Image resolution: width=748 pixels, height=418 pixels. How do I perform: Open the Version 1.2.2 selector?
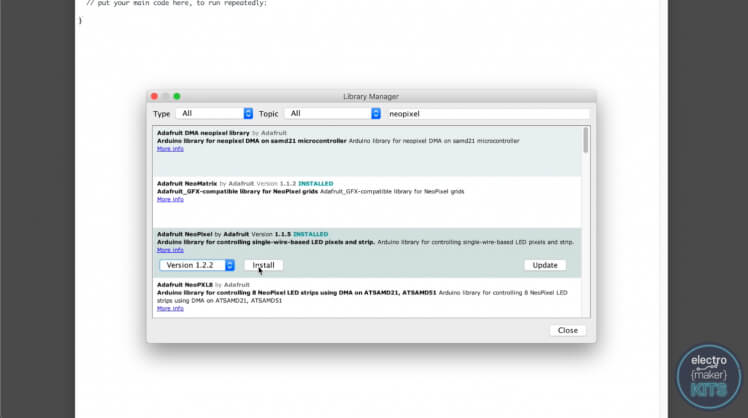click(x=197, y=265)
